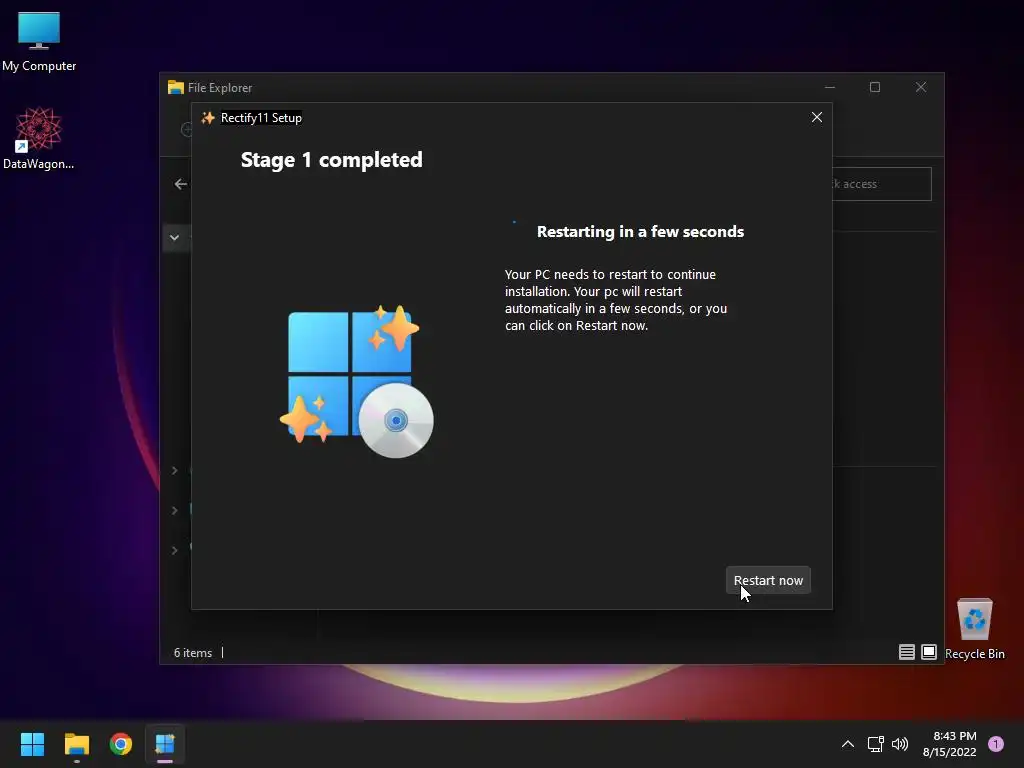This screenshot has width=1024, height=768.
Task: Collapse the expanded File Explorer section chevron
Action: click(x=174, y=238)
